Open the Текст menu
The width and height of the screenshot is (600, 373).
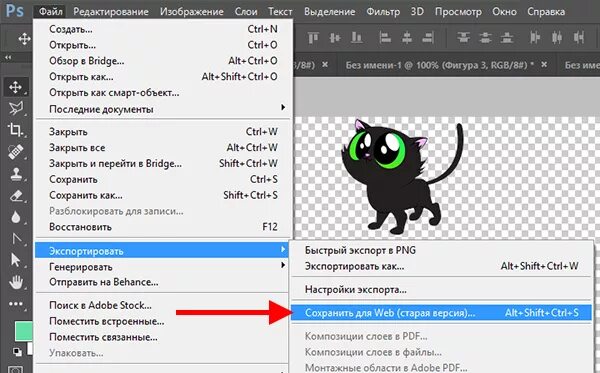click(280, 11)
